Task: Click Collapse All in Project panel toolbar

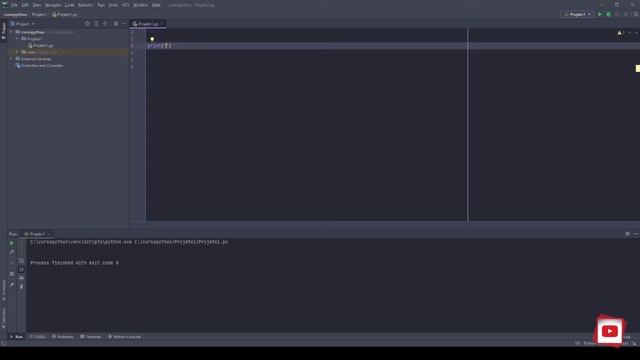Action: 105,24
